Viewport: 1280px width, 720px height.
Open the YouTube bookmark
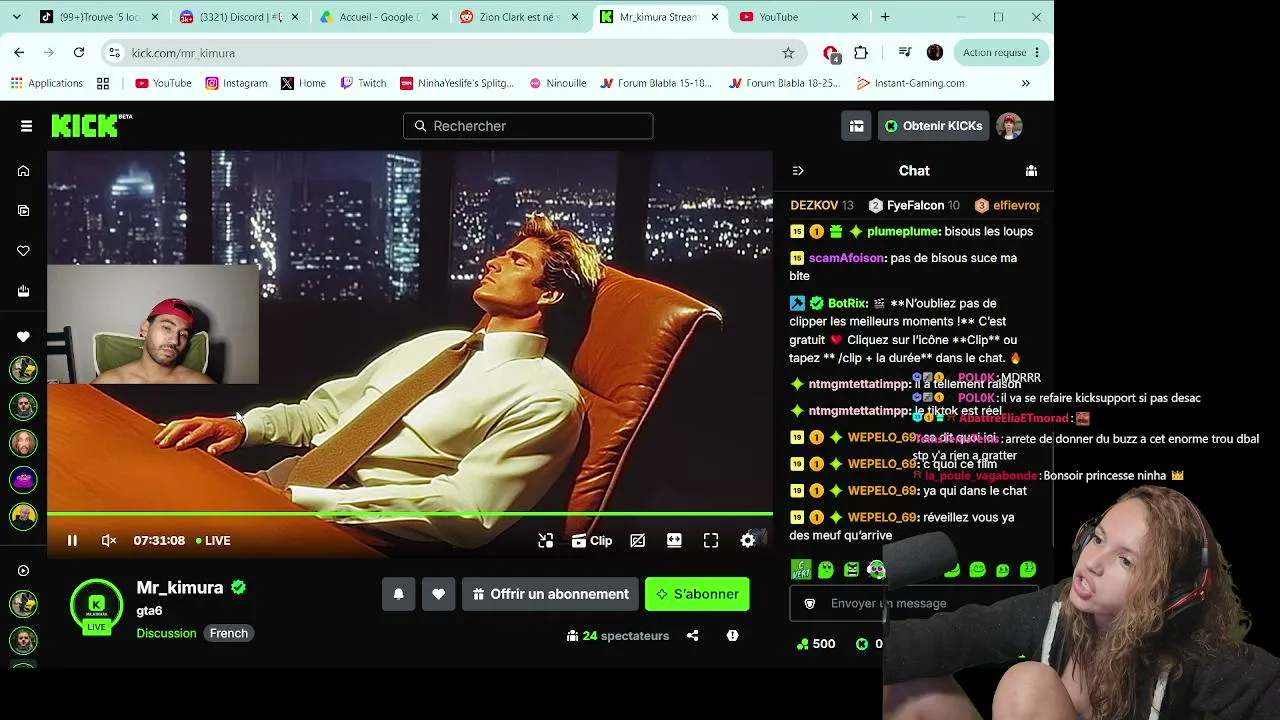(163, 83)
